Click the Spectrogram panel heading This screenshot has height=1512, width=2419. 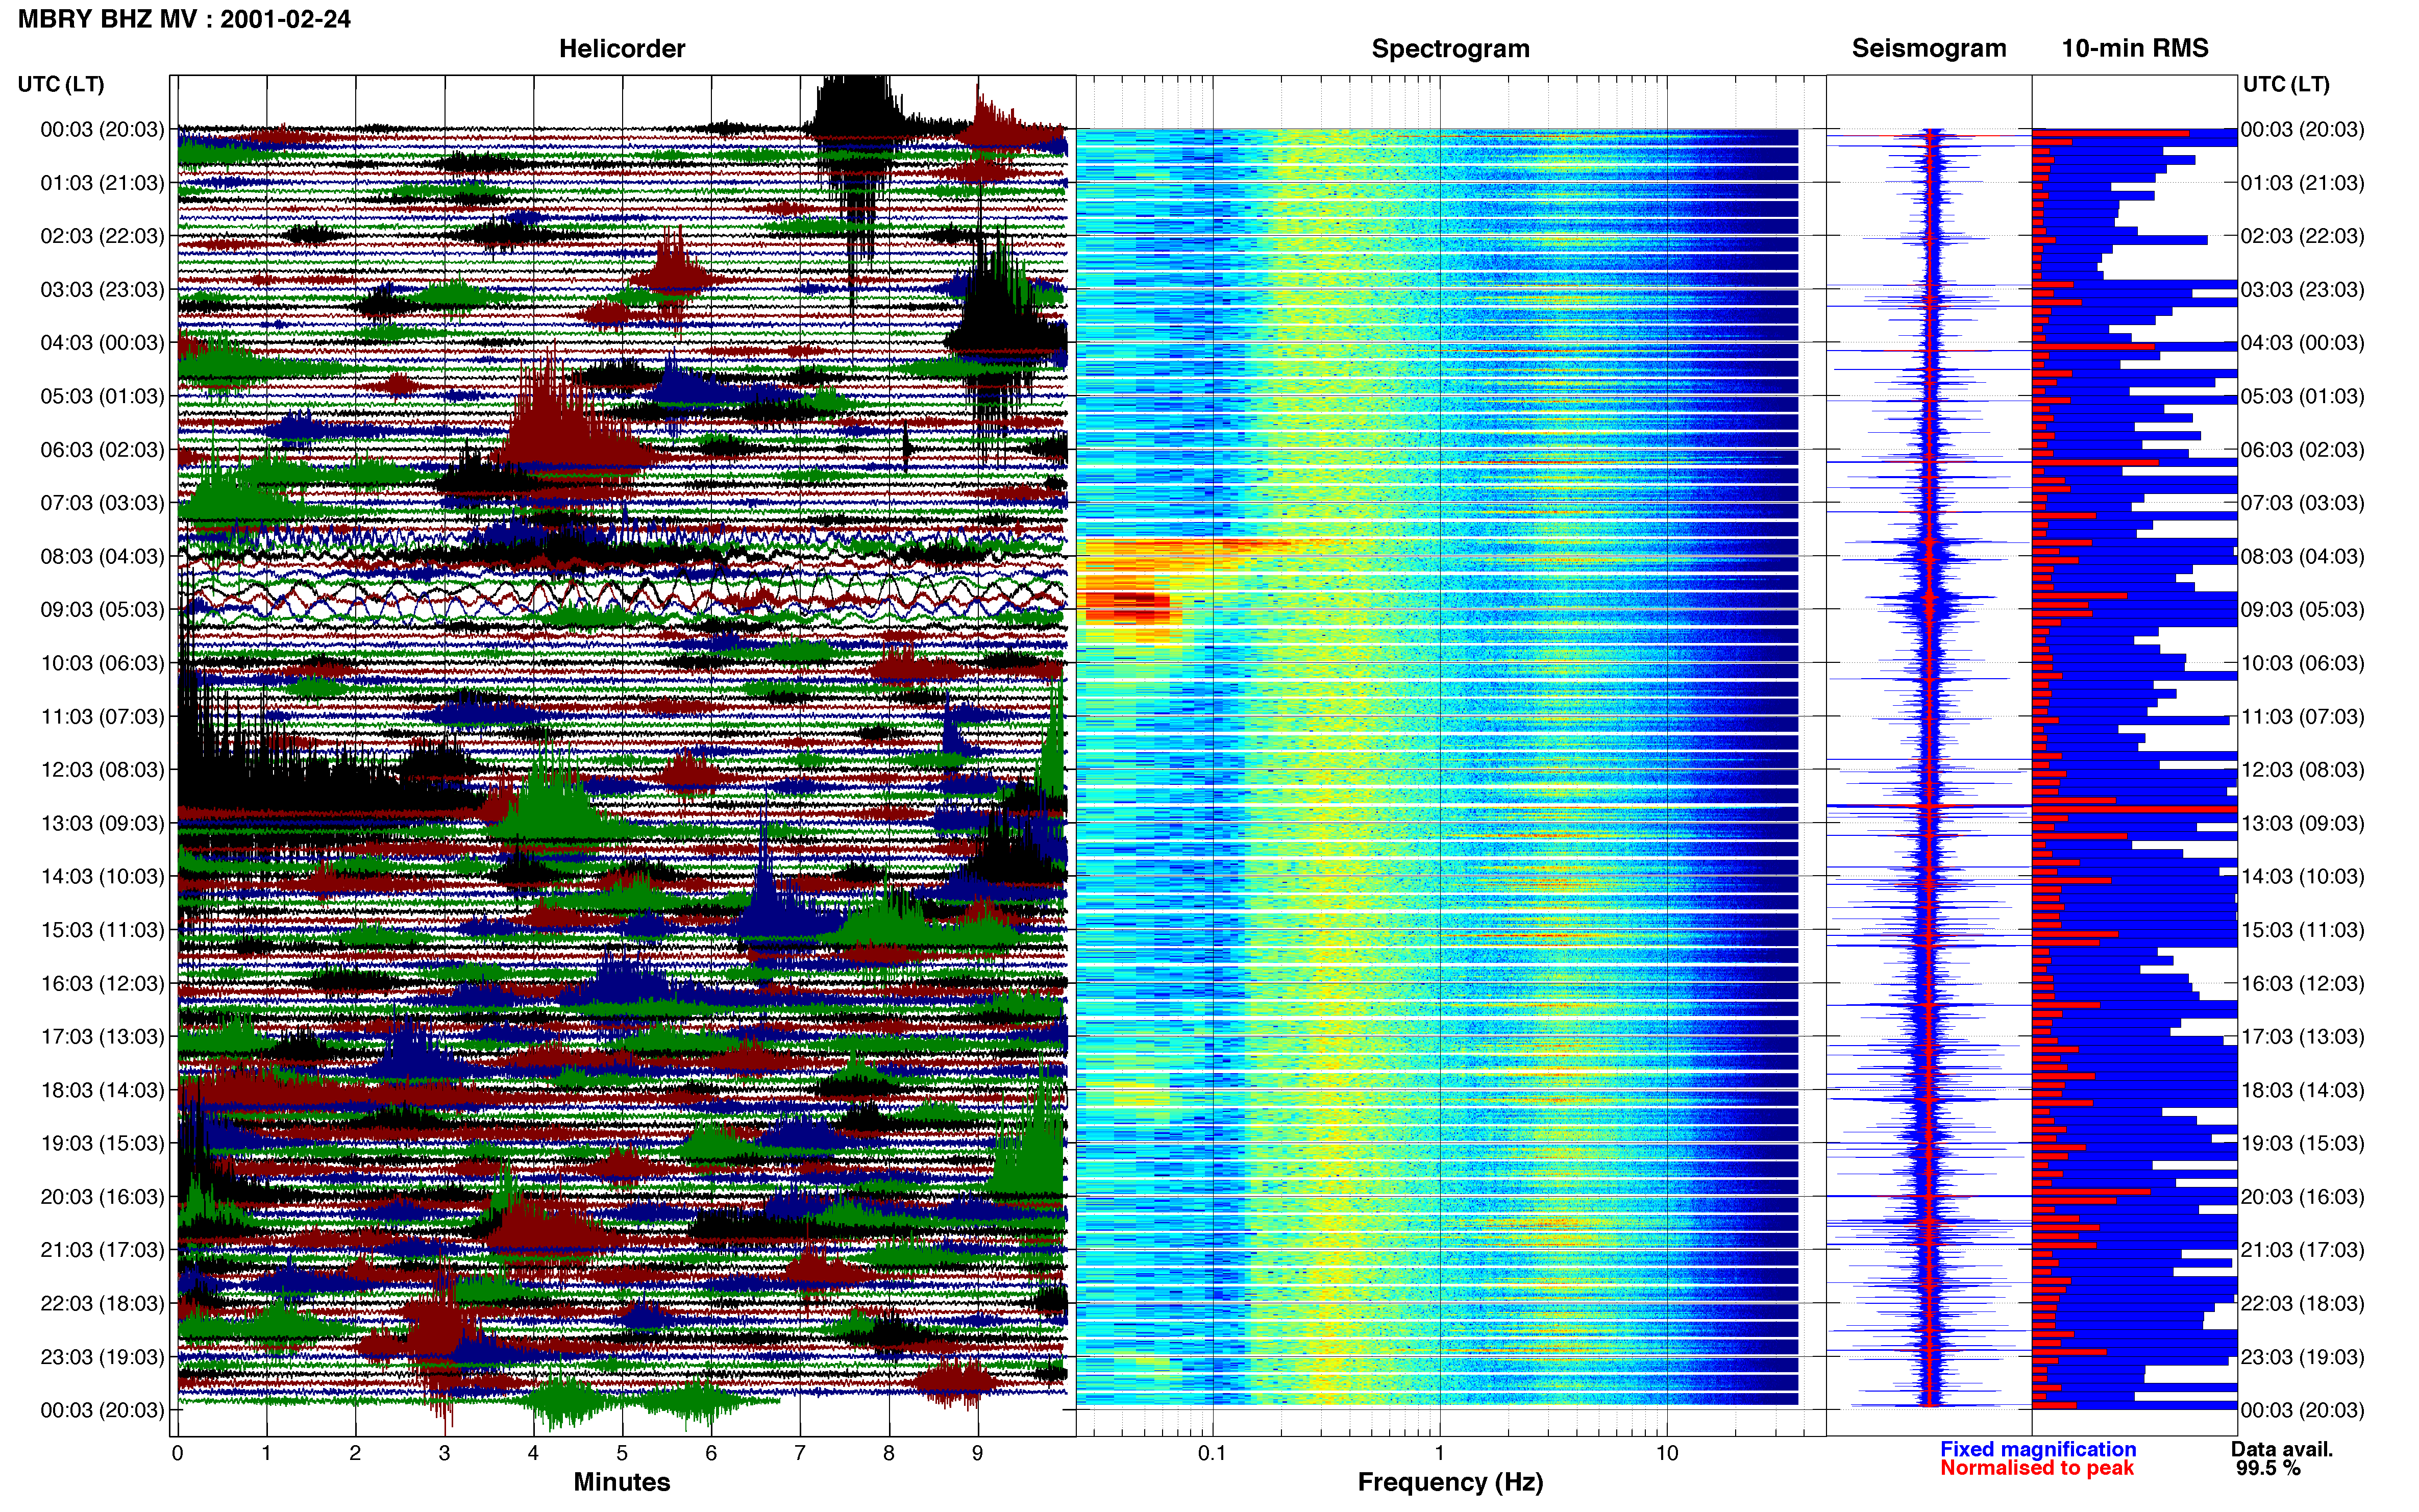tap(1450, 49)
